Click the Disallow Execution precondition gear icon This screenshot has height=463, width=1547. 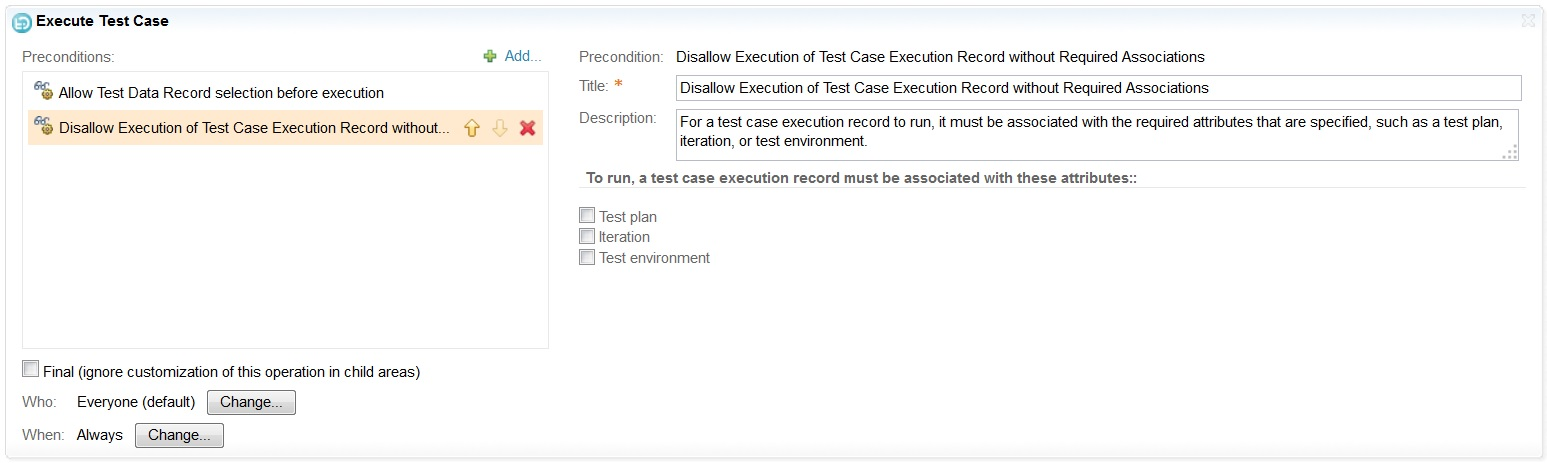43,127
